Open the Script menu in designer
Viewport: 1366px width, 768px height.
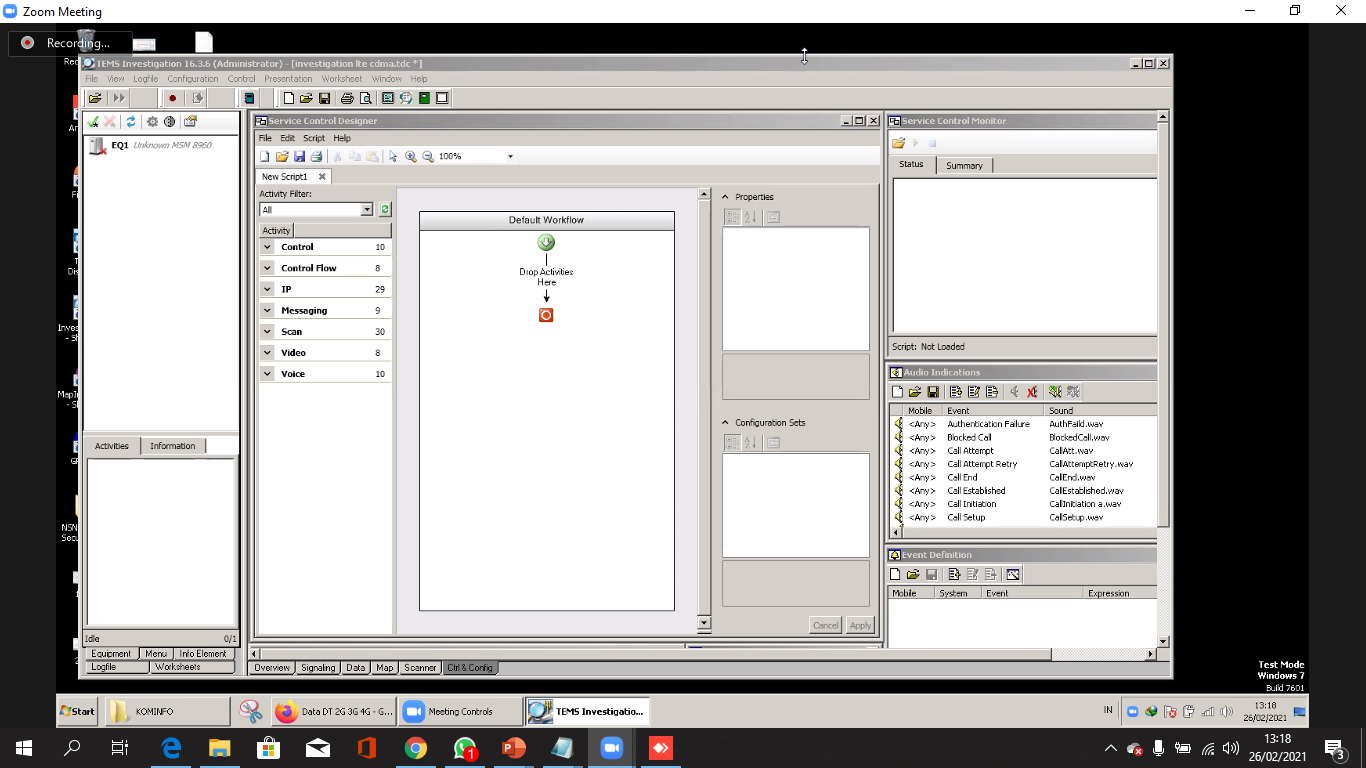pyautogui.click(x=314, y=138)
